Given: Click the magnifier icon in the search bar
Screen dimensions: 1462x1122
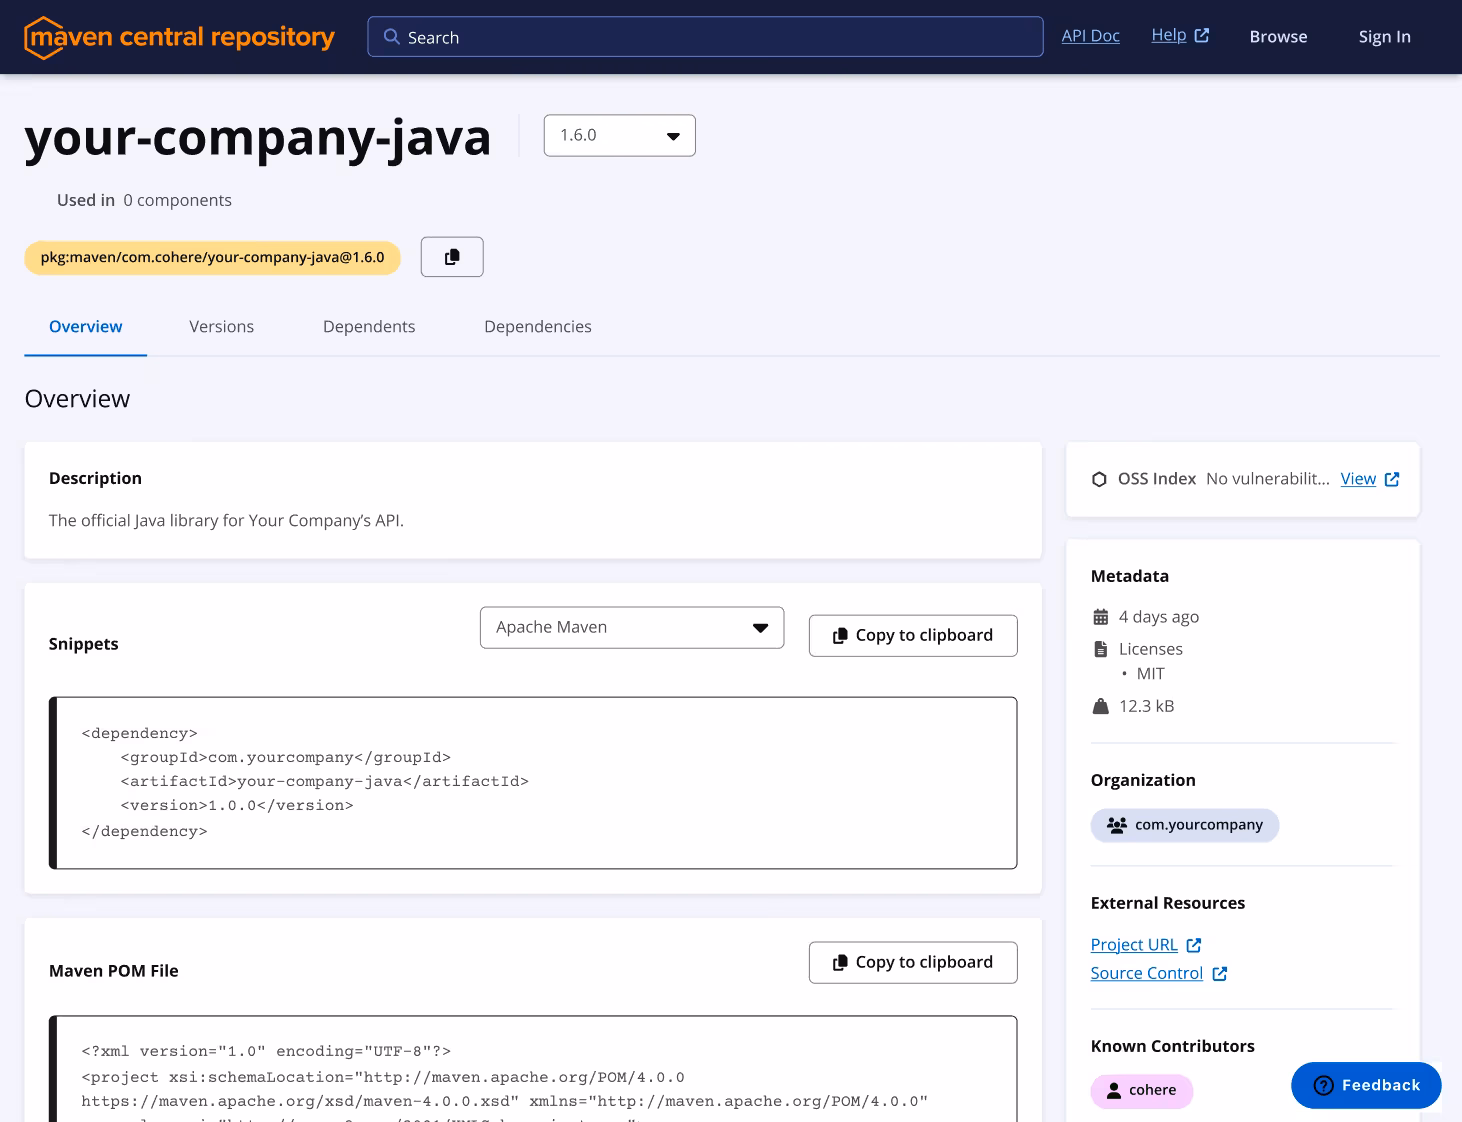Looking at the screenshot, I should tap(392, 37).
